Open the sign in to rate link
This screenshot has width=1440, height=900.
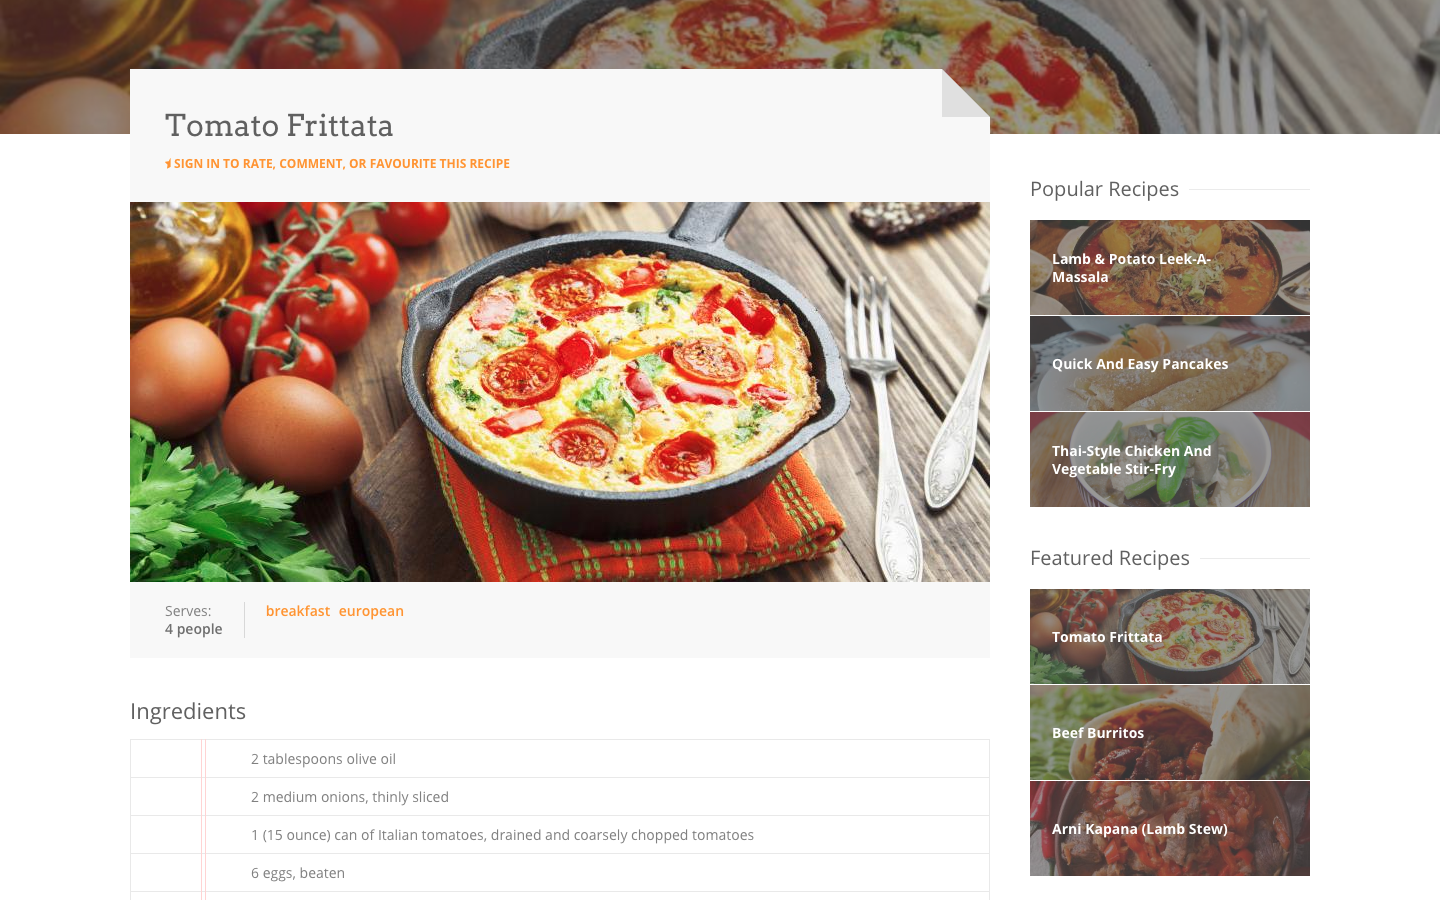342,164
